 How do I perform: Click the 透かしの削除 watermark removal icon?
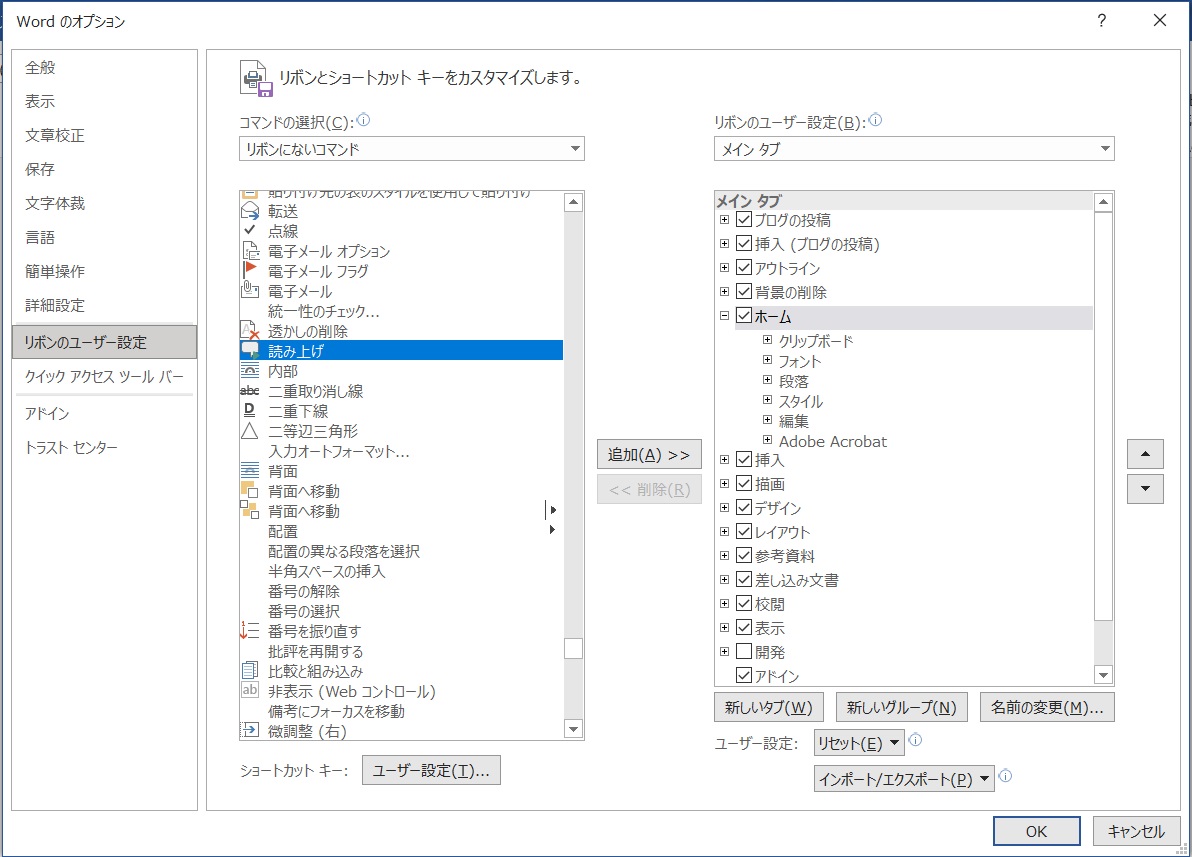click(250, 327)
